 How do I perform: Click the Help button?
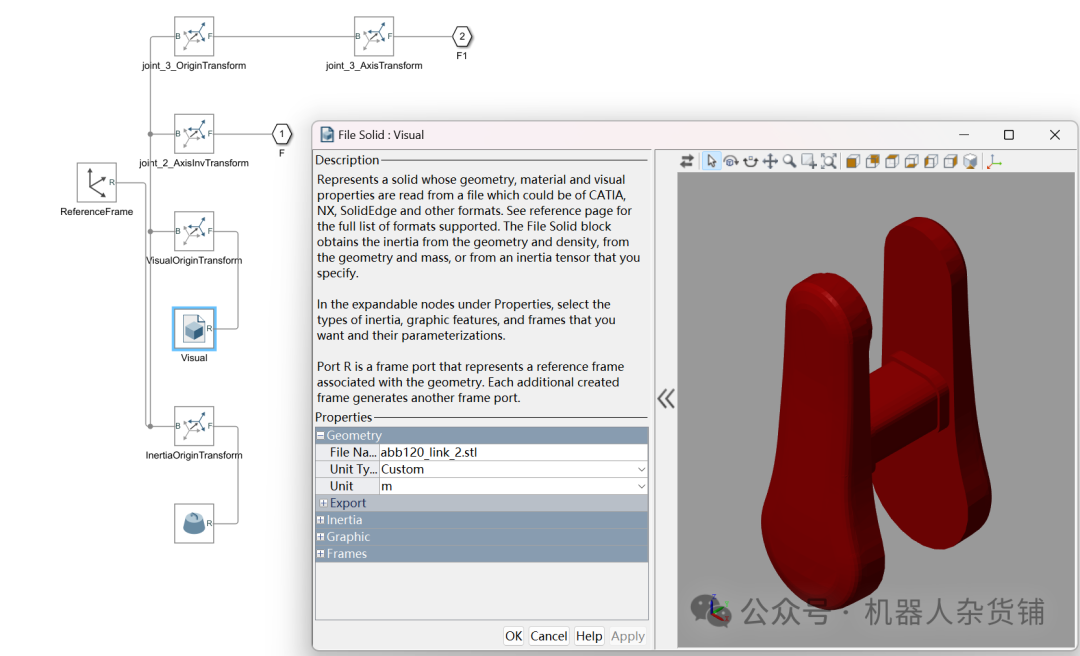589,635
